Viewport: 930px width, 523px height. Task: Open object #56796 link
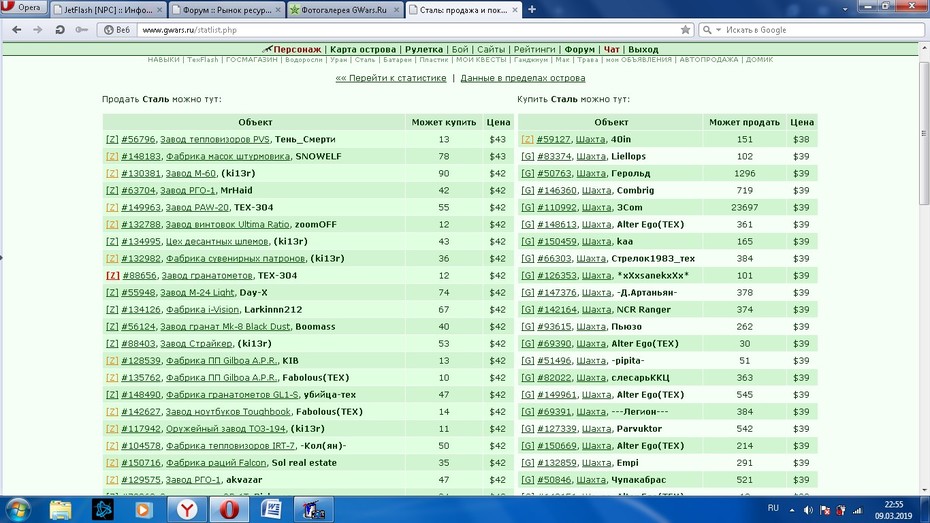(x=138, y=139)
